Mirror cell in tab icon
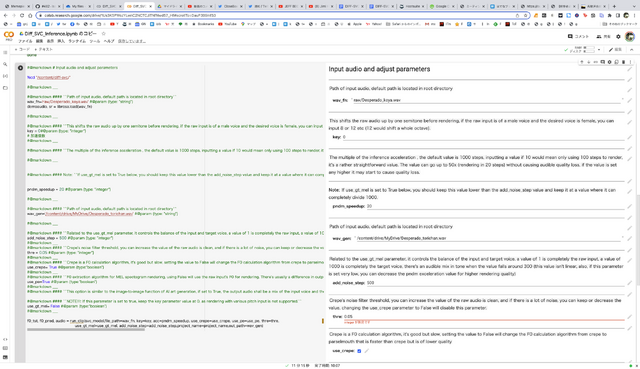The height and width of the screenshot is (369, 640). point(616,62)
